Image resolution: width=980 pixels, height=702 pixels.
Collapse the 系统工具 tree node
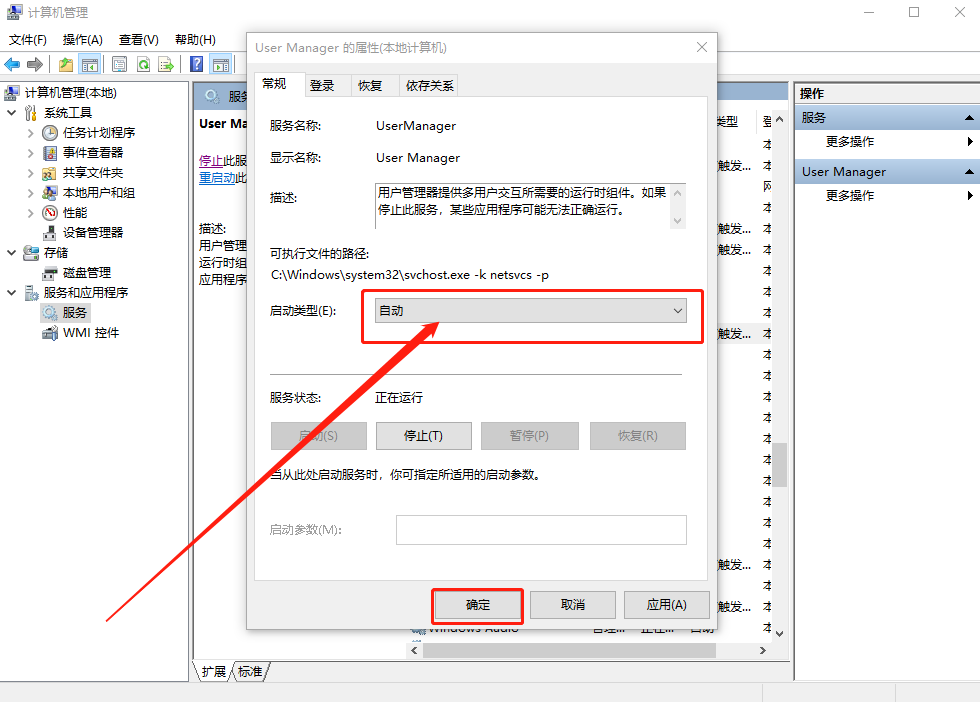pyautogui.click(x=12, y=113)
